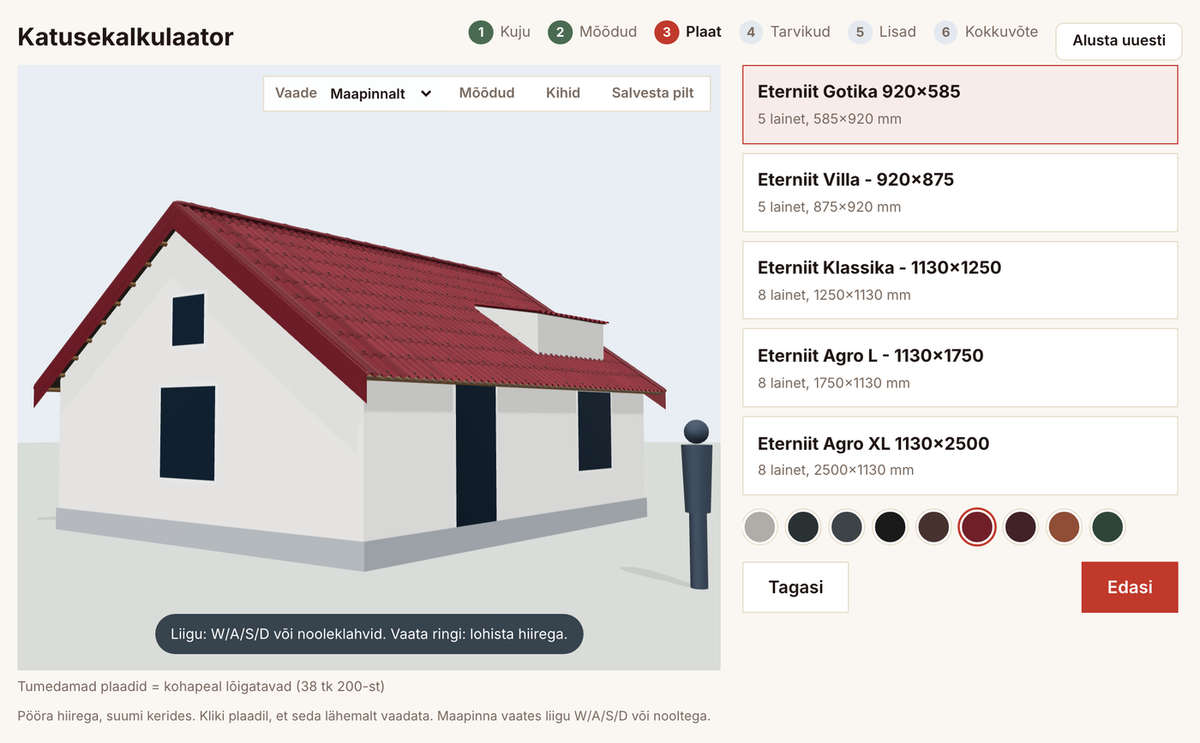Select the terracotta orange-brown color swatch
This screenshot has width=1200, height=743.
coord(1064,527)
